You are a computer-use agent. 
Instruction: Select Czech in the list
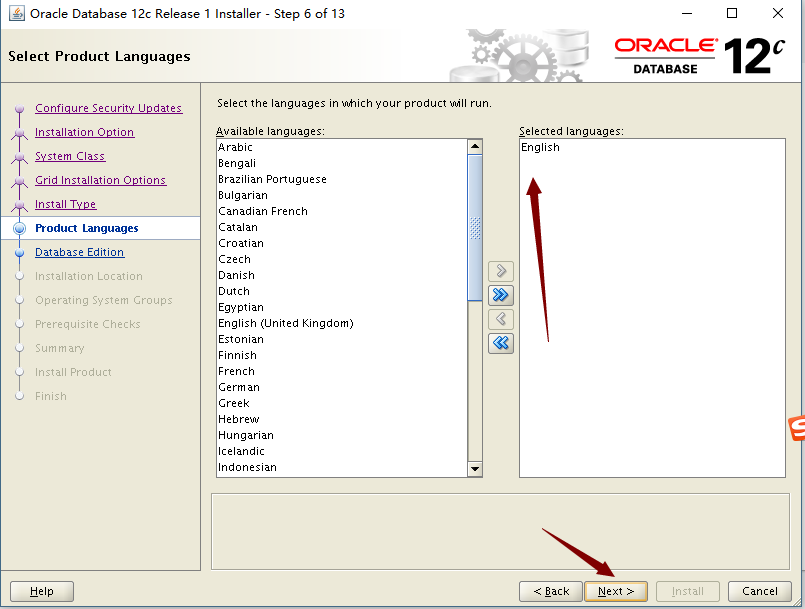[342, 259]
